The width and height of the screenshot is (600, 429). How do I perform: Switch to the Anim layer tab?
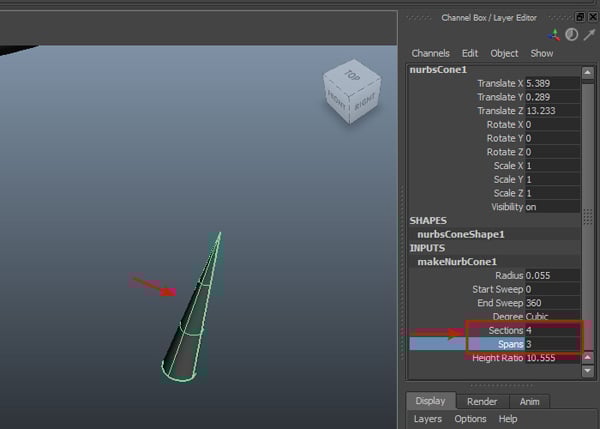(529, 401)
